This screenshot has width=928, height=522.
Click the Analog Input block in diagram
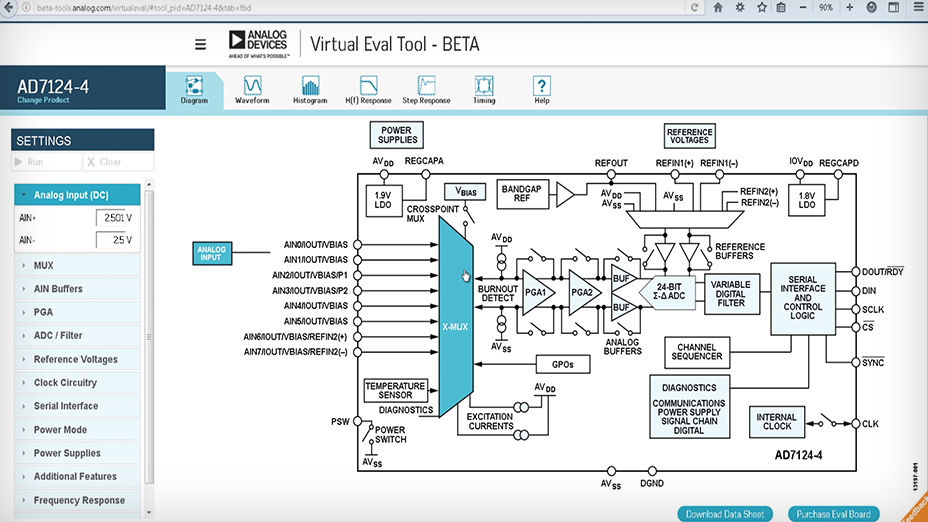[x=212, y=253]
